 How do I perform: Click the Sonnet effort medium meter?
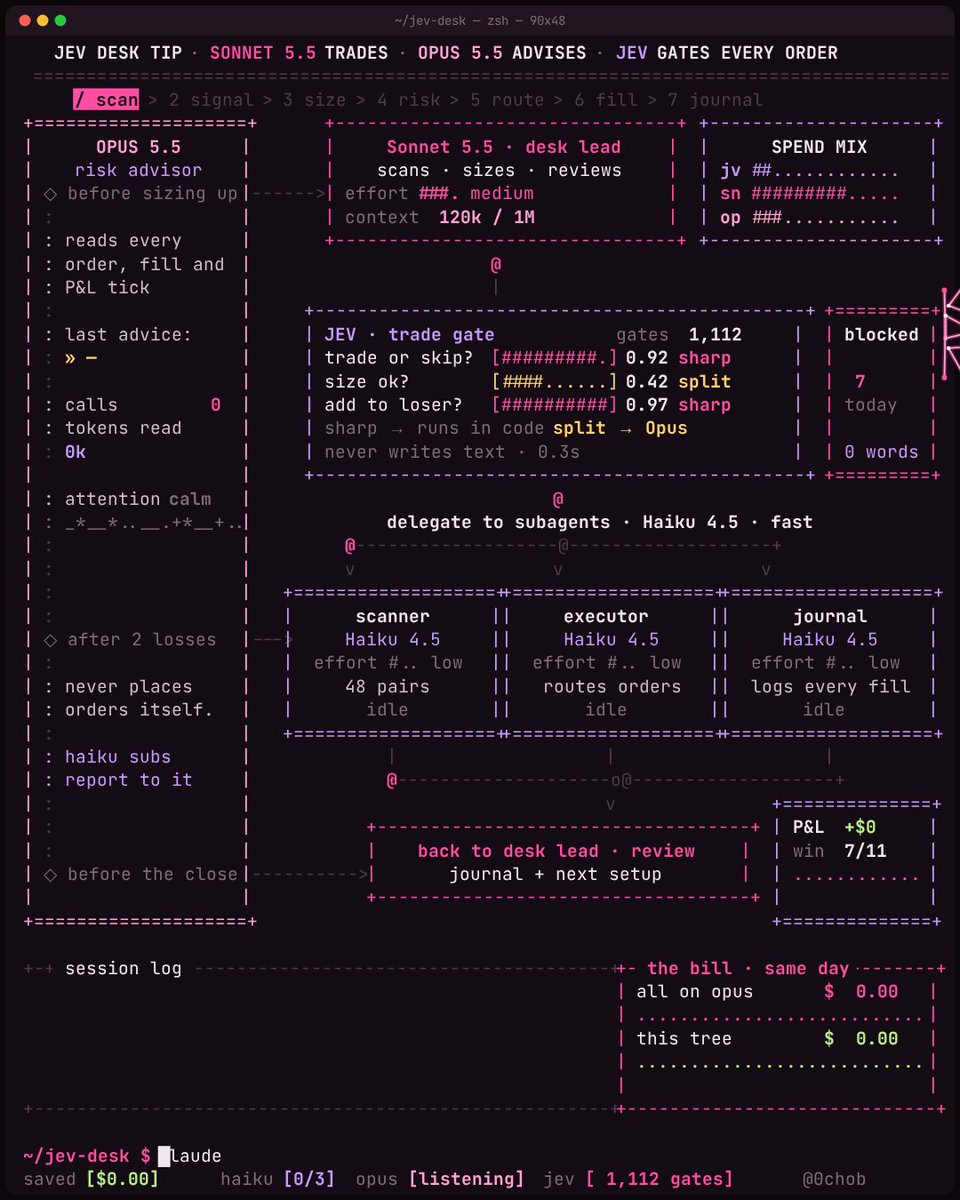click(x=439, y=194)
